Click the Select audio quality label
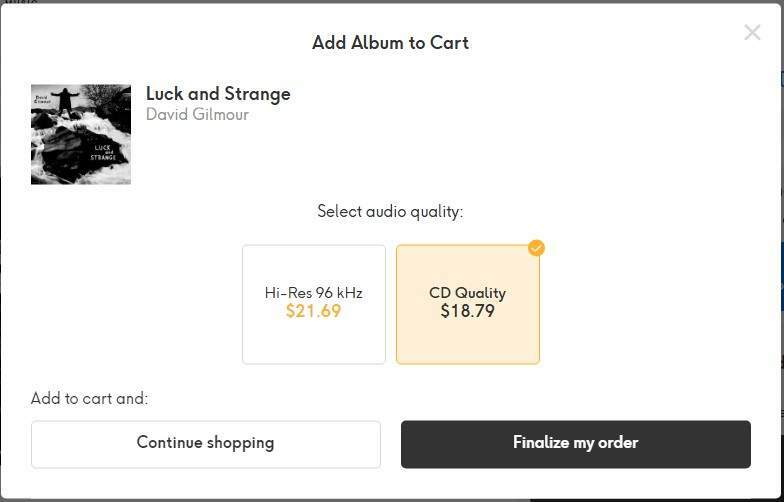784x502 pixels. point(390,212)
